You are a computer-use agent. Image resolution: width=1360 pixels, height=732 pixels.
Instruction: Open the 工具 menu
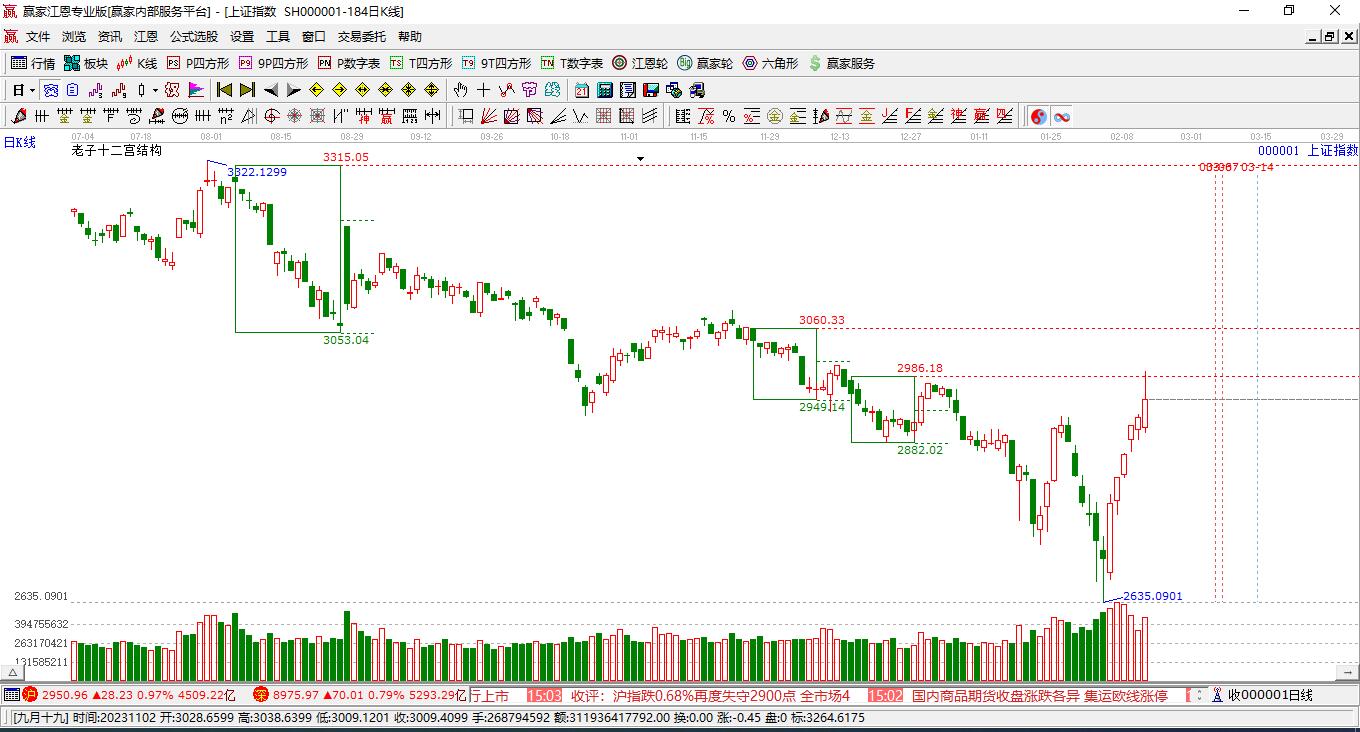[278, 37]
